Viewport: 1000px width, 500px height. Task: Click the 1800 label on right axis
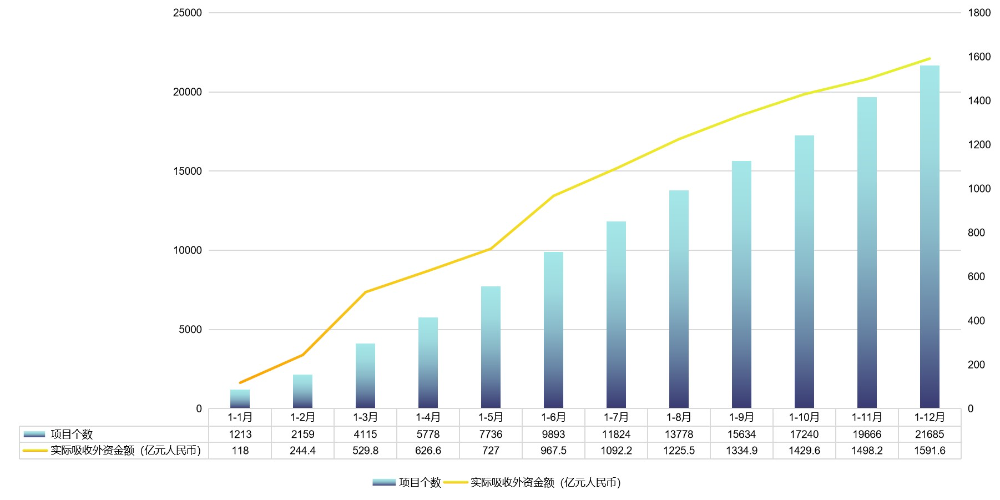[978, 13]
